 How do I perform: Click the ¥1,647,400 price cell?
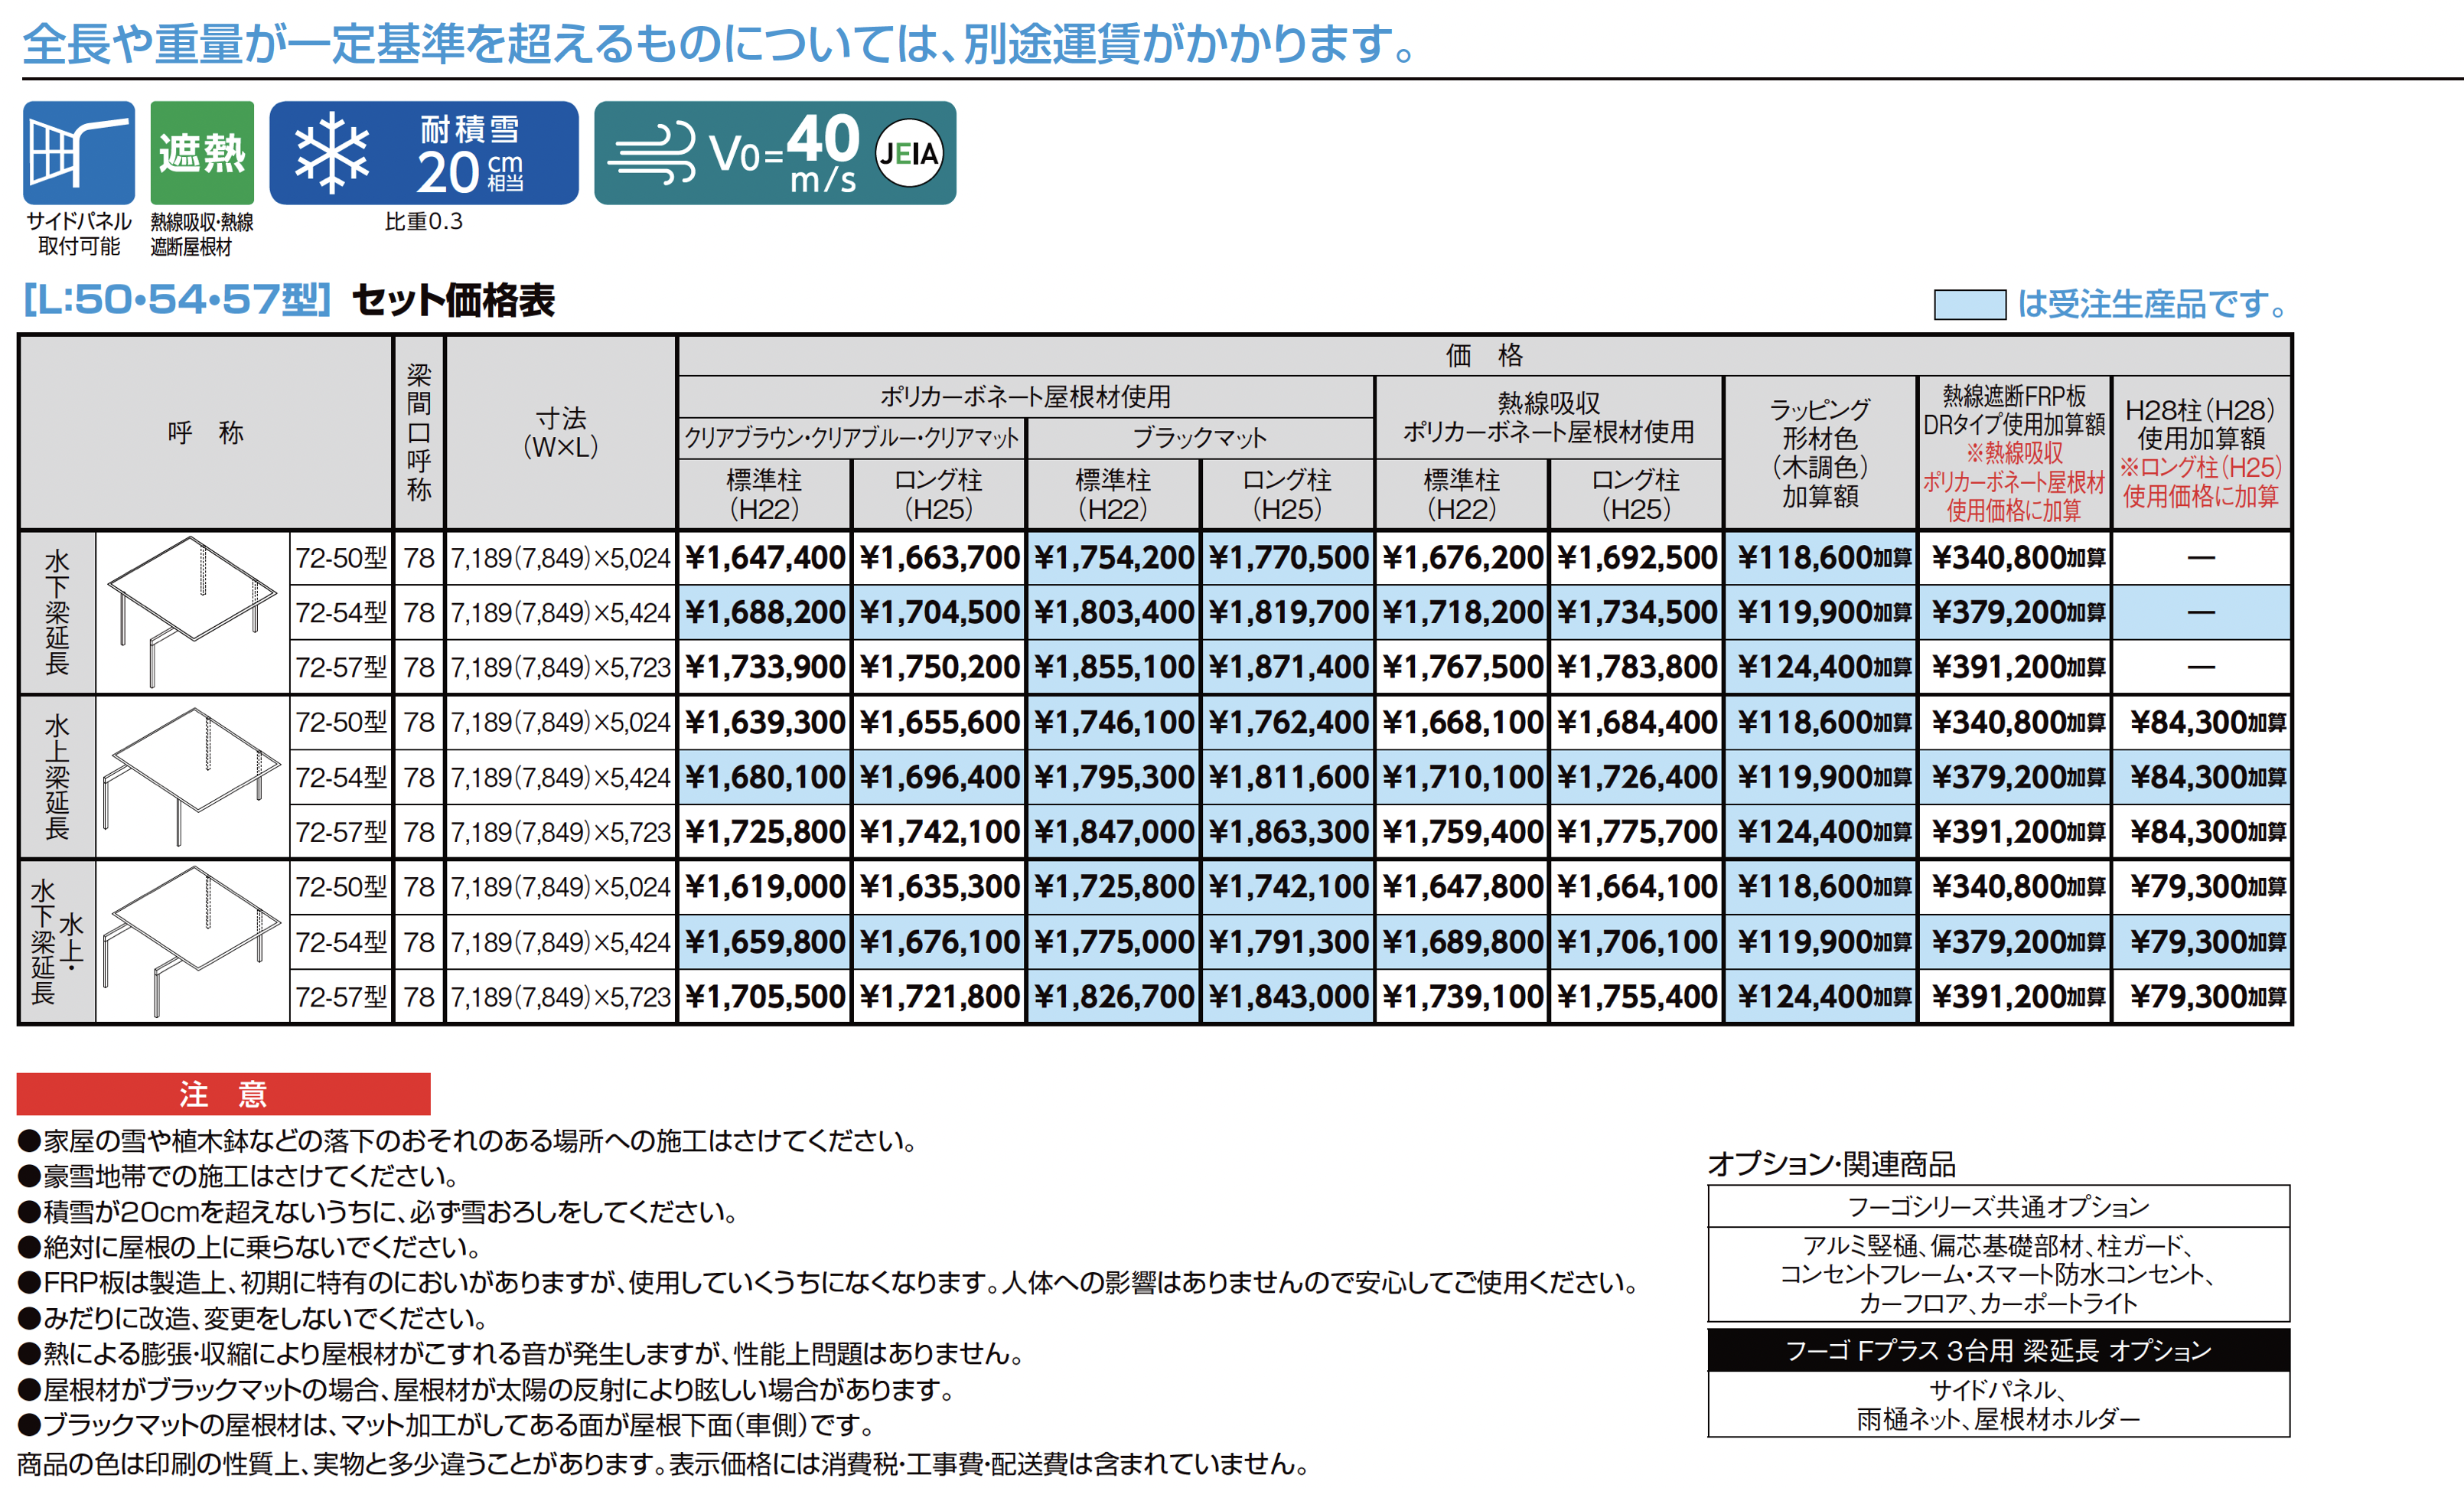764,557
